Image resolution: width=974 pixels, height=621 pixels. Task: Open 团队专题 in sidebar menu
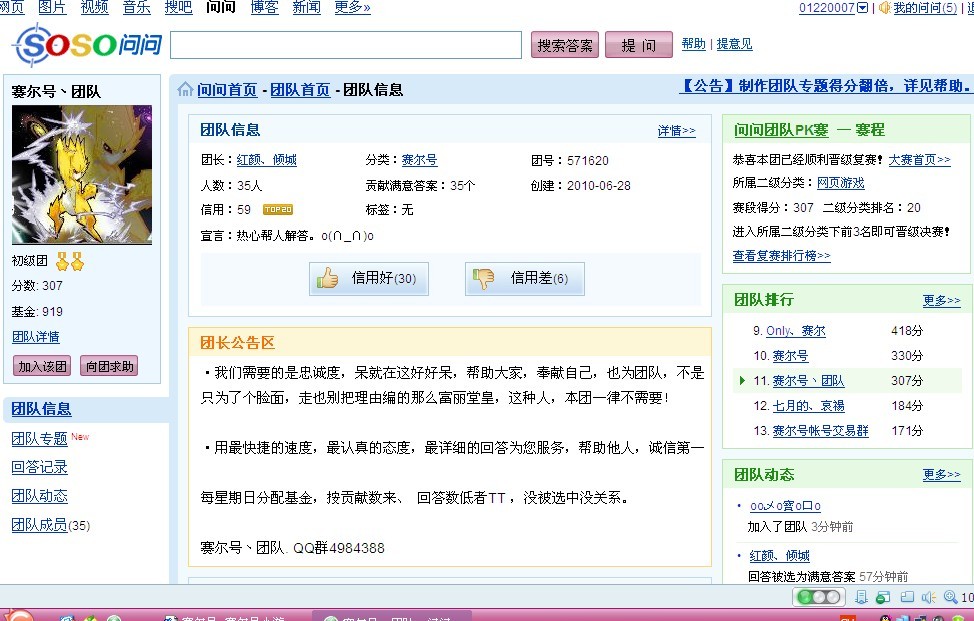[x=39, y=438]
